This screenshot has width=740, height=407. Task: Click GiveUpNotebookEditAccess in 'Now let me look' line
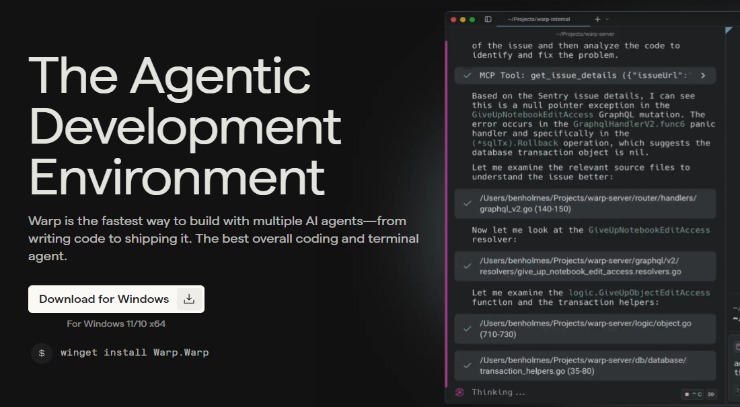[x=649, y=230]
